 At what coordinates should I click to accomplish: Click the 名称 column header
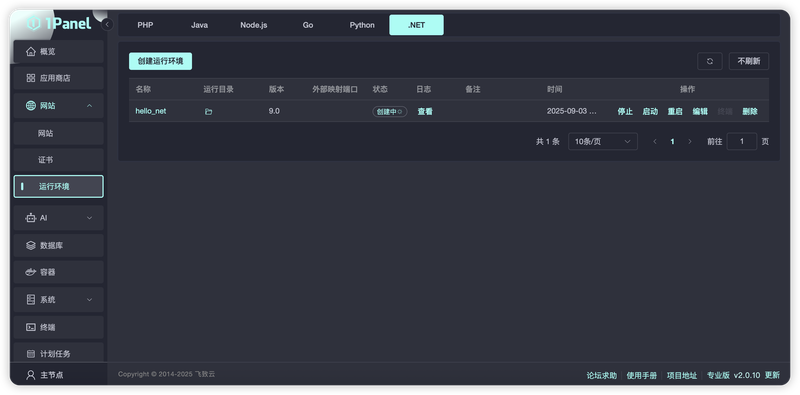(x=143, y=89)
